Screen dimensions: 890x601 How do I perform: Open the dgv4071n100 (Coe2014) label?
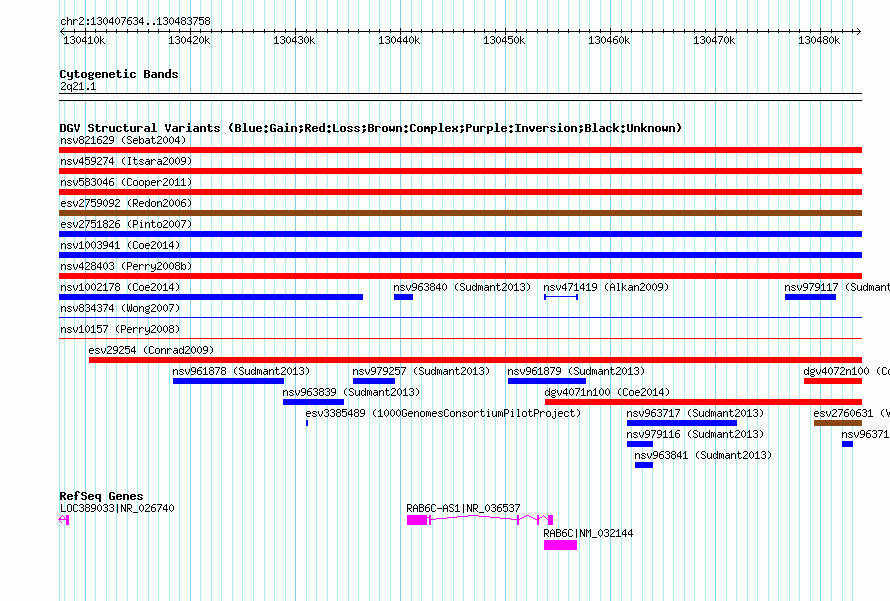pyautogui.click(x=607, y=392)
